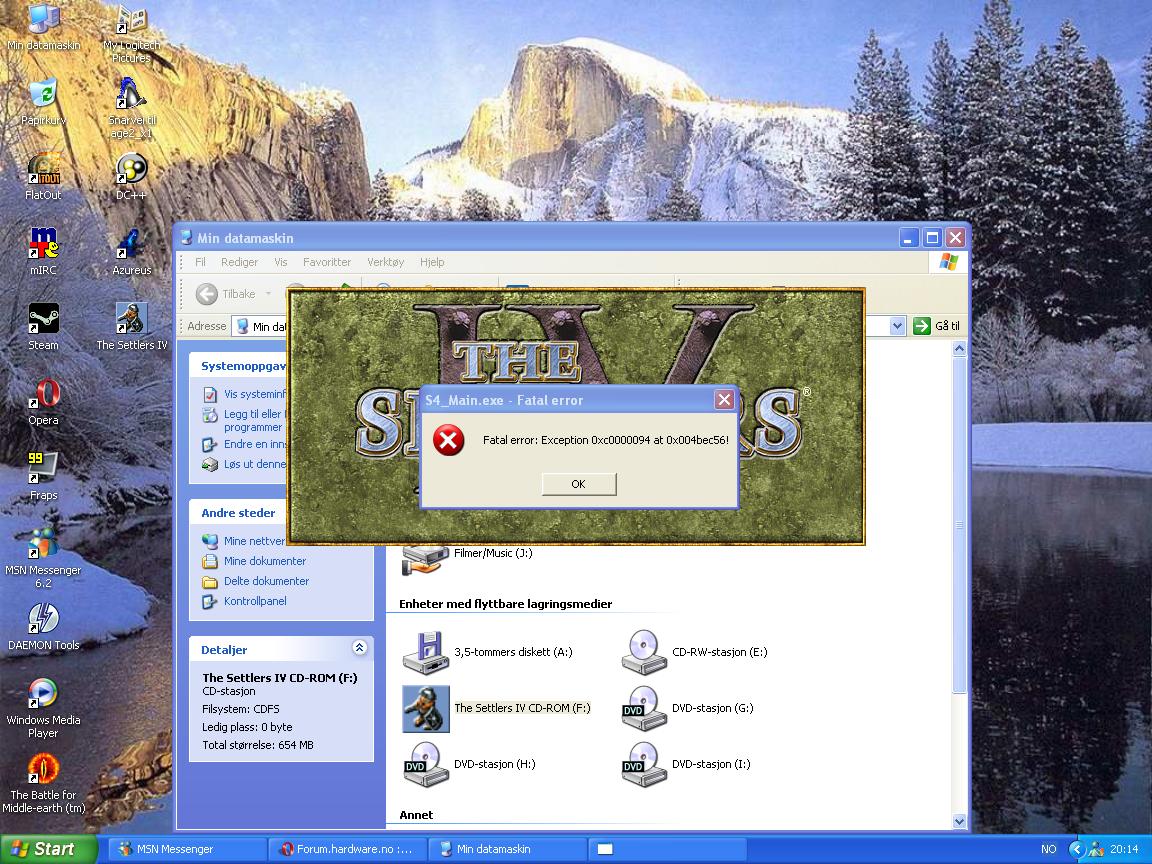The image size is (1152, 864).
Task: Open the Fil menu in Min datamaskin
Action: tap(200, 262)
